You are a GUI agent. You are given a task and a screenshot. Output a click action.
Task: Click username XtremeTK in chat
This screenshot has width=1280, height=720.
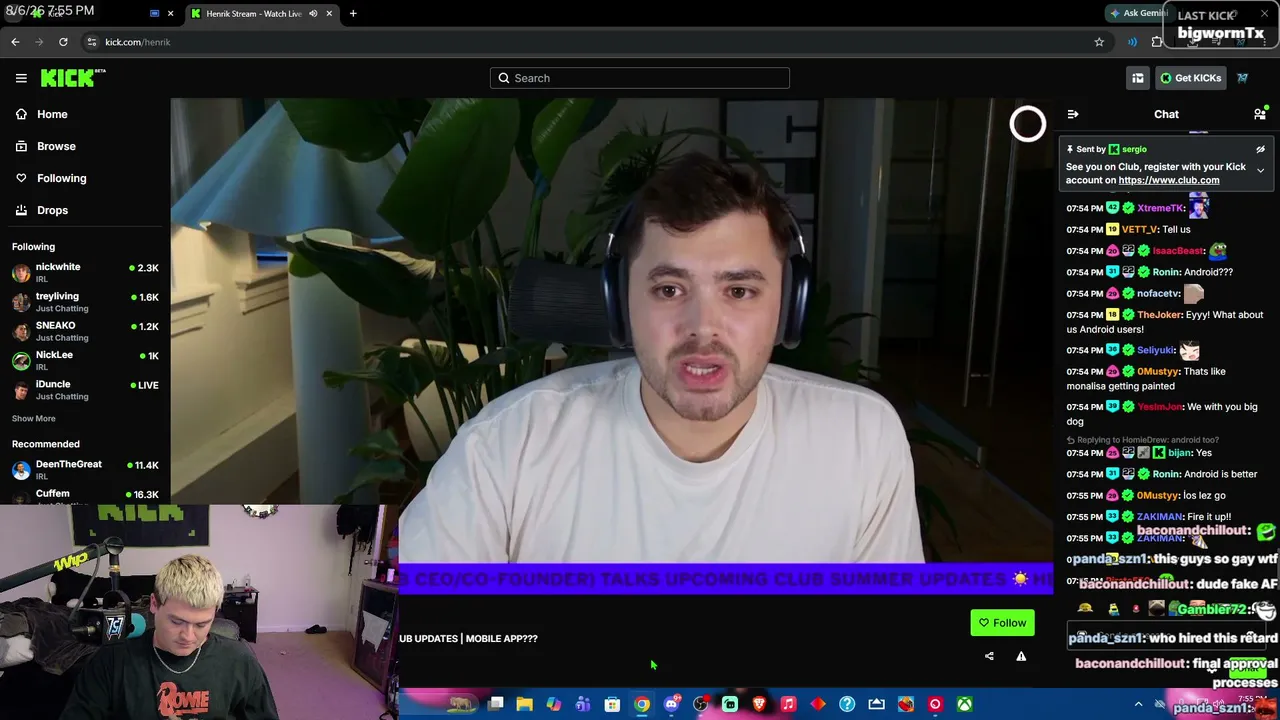[x=1160, y=208]
